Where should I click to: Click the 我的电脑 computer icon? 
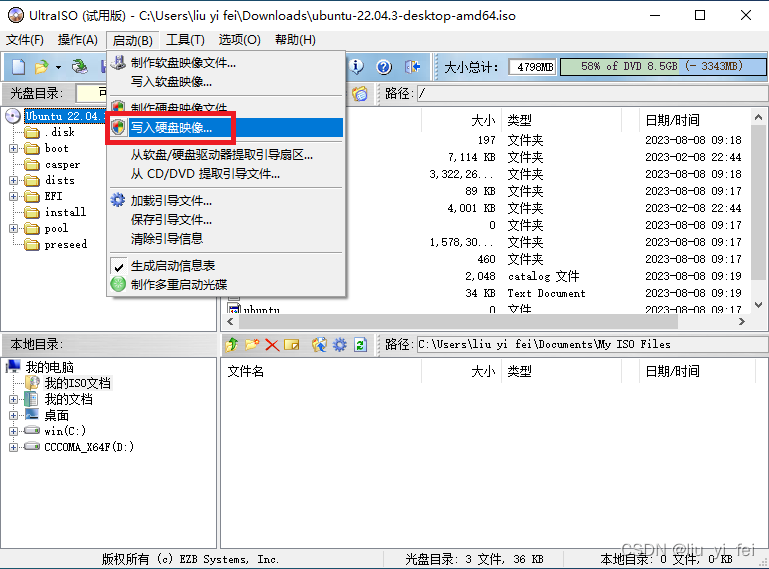point(13,366)
